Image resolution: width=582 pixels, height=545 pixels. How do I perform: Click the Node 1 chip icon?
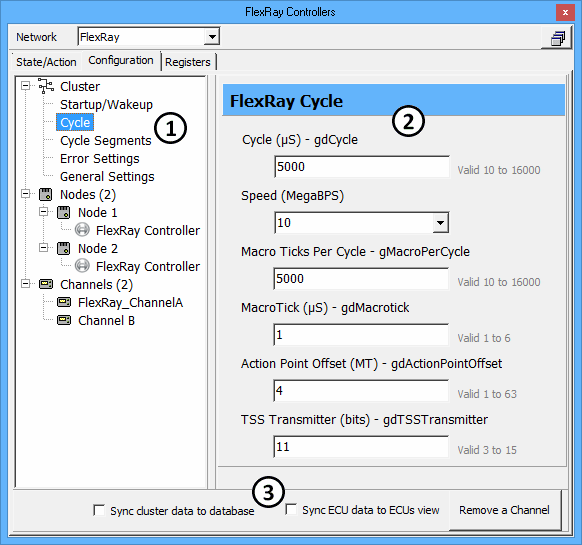[63, 212]
